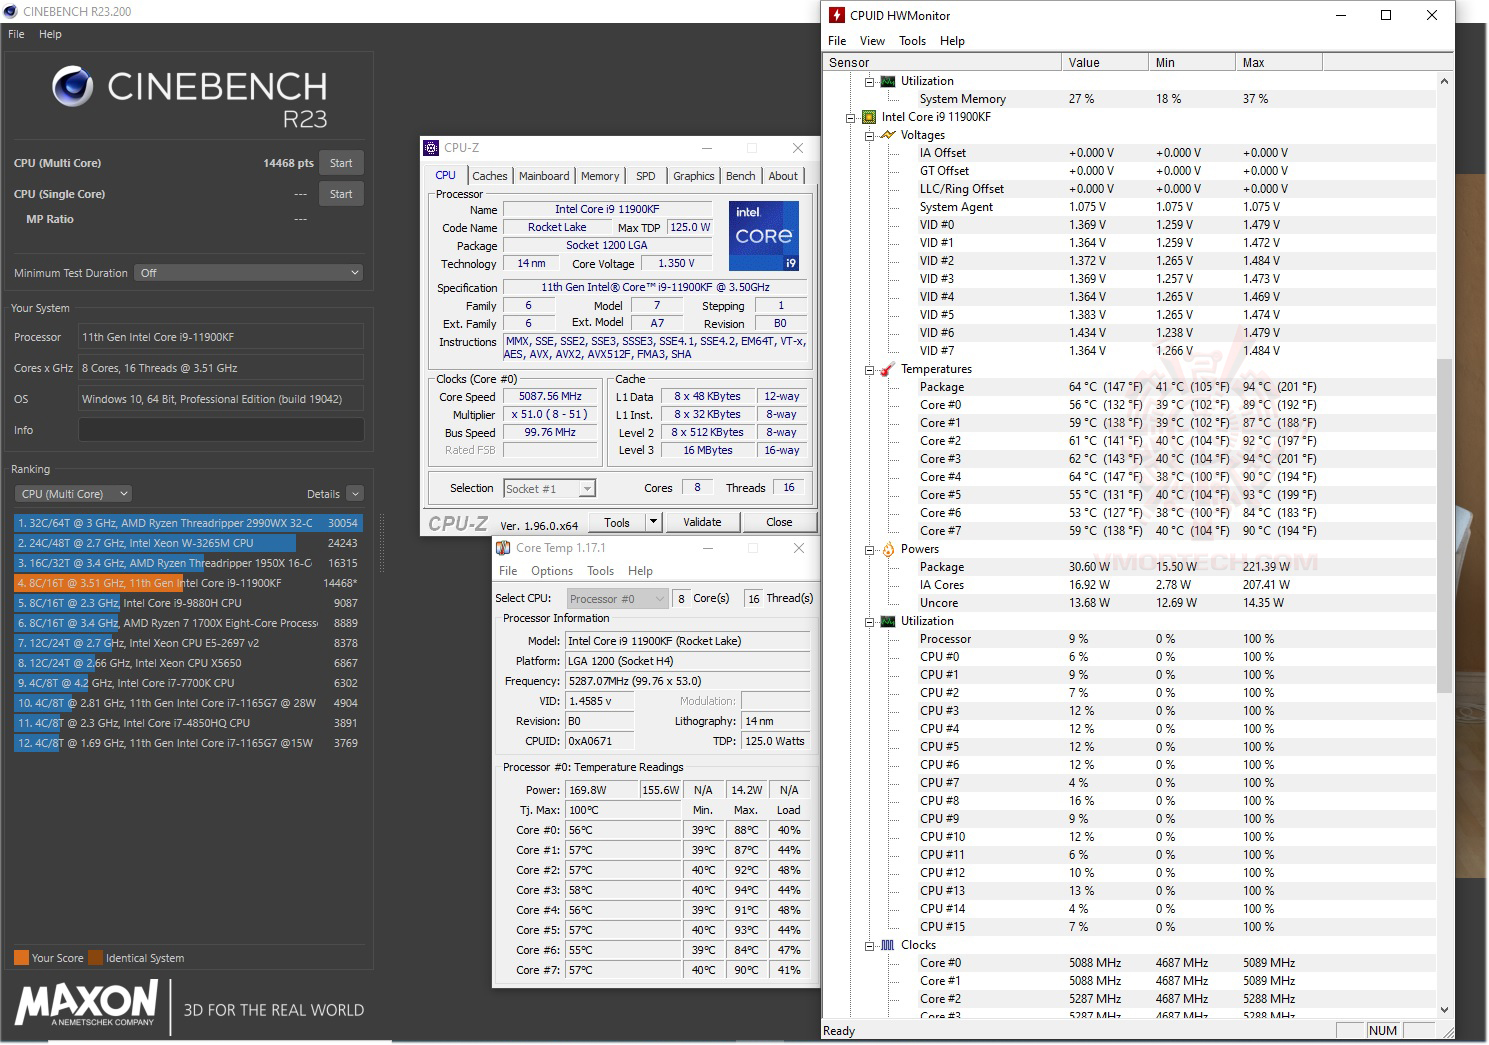Open the Select CPU dropdown in Core Temp
This screenshot has width=1489, height=1045.
point(617,599)
